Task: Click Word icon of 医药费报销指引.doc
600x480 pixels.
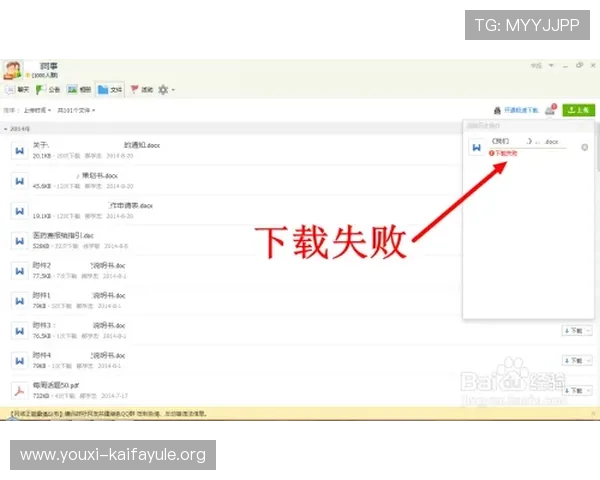Action: pos(20,241)
